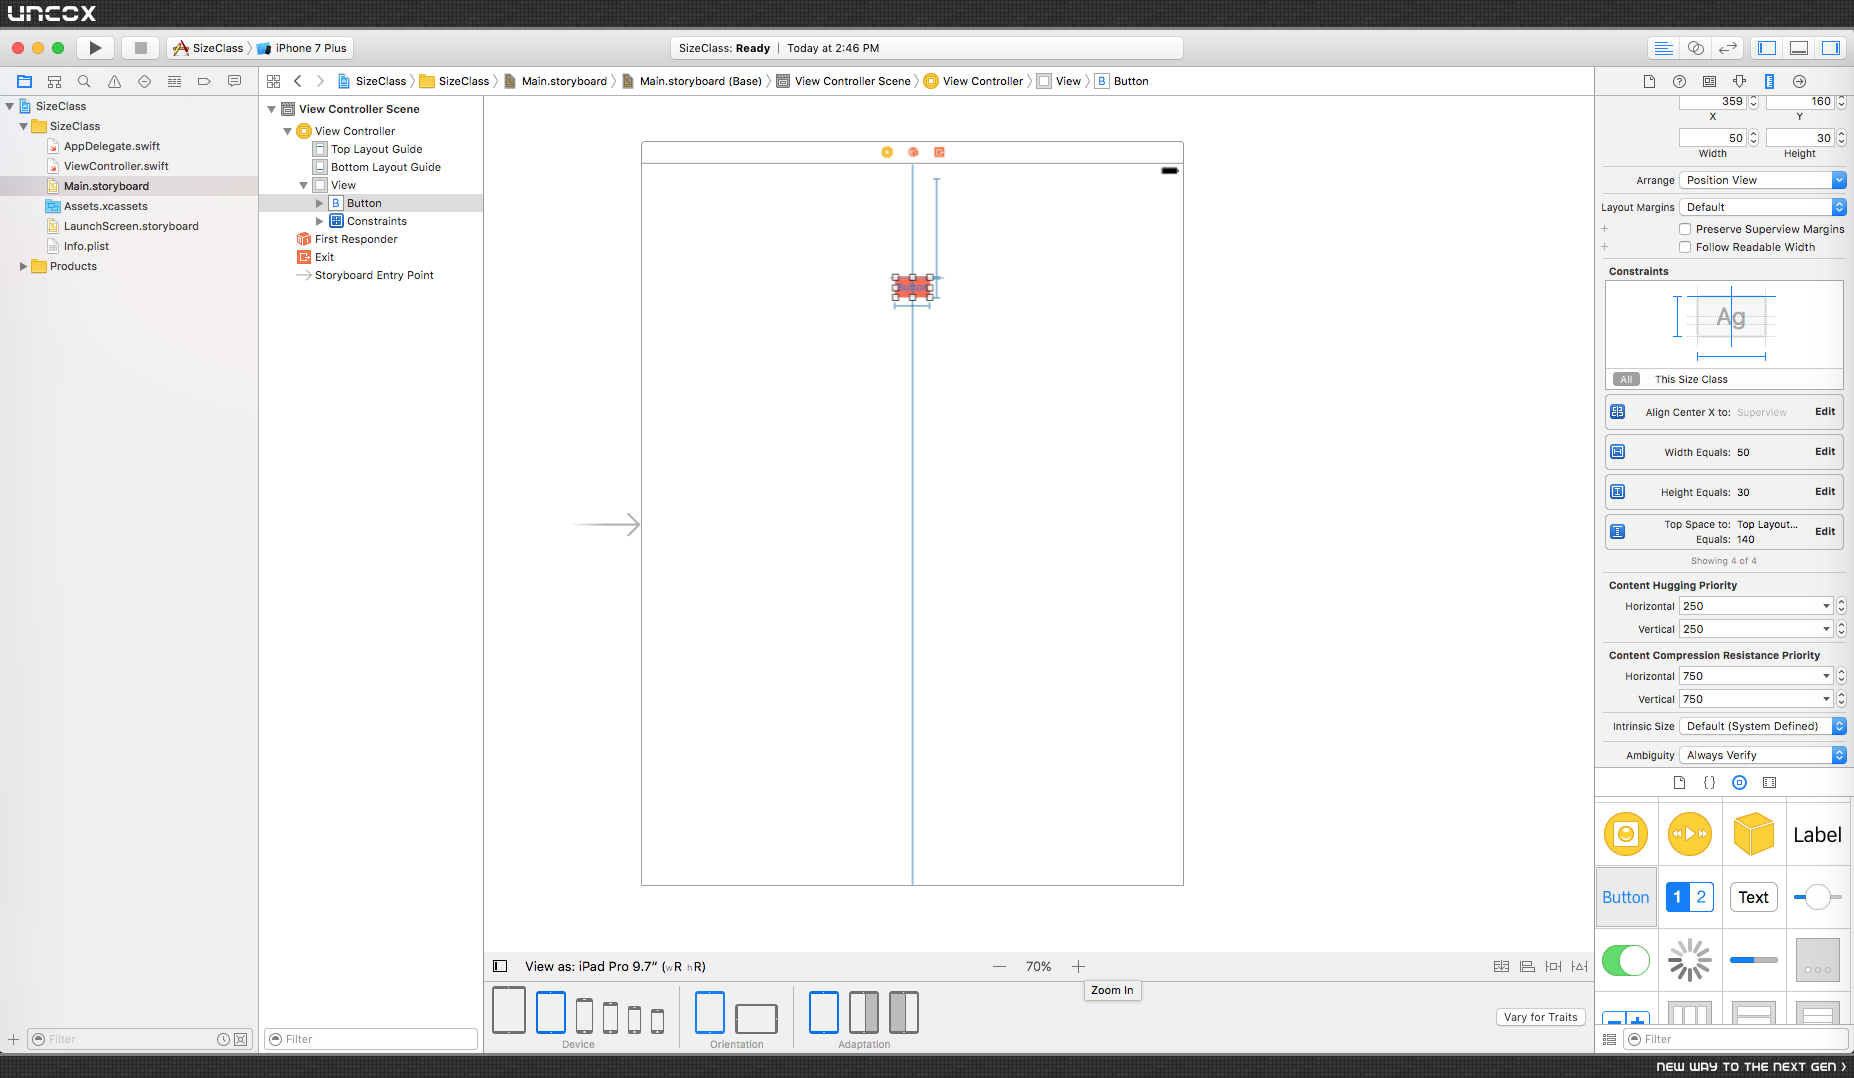Viewport: 1854px width, 1078px height.
Task: Expand the Products folder
Action: pos(23,266)
